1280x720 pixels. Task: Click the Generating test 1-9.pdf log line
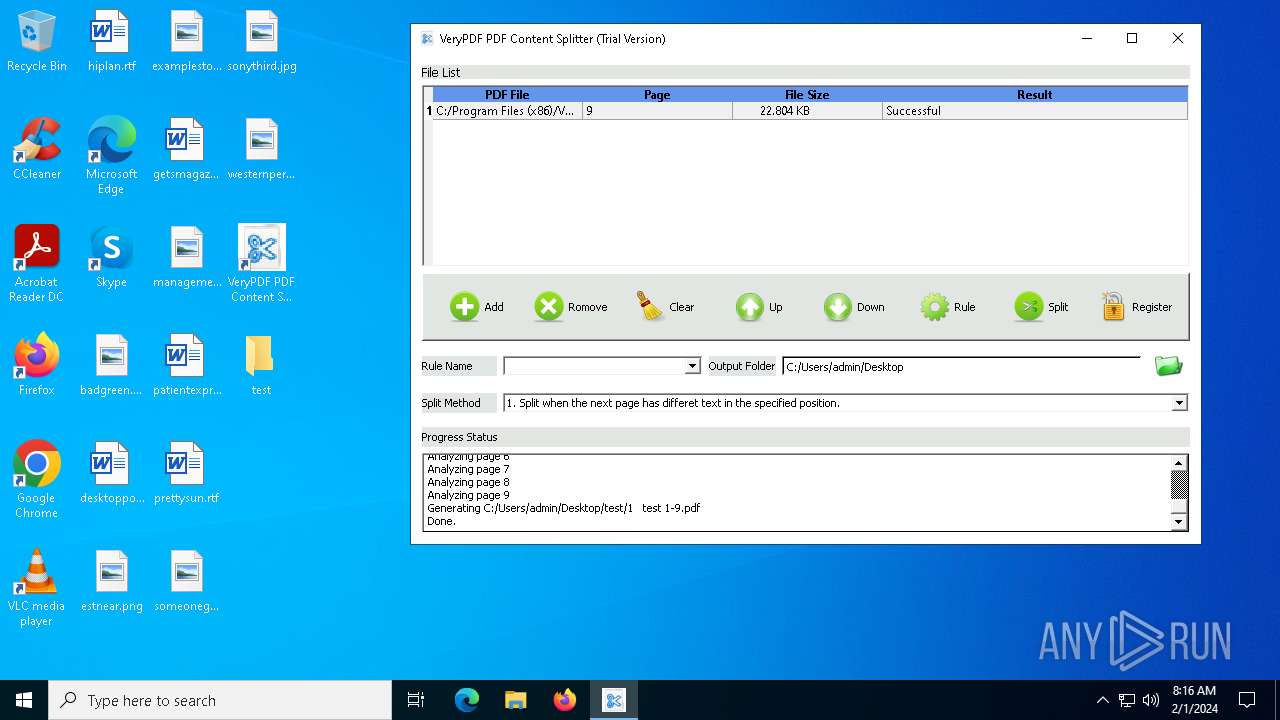563,508
